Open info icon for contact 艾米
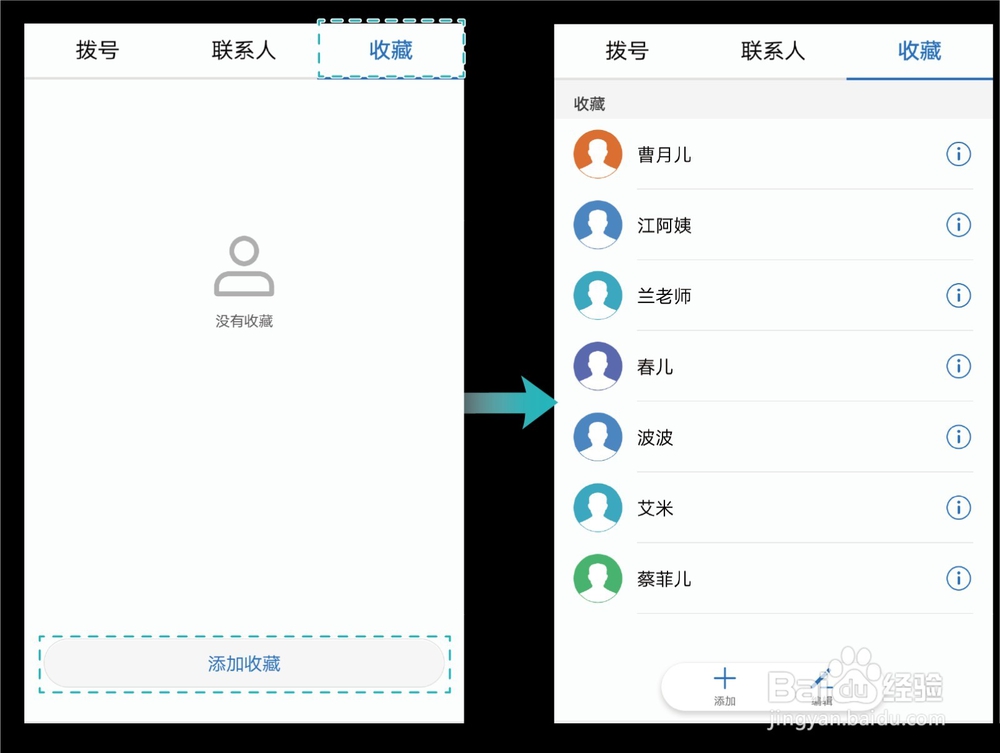1000x753 pixels. tap(958, 508)
